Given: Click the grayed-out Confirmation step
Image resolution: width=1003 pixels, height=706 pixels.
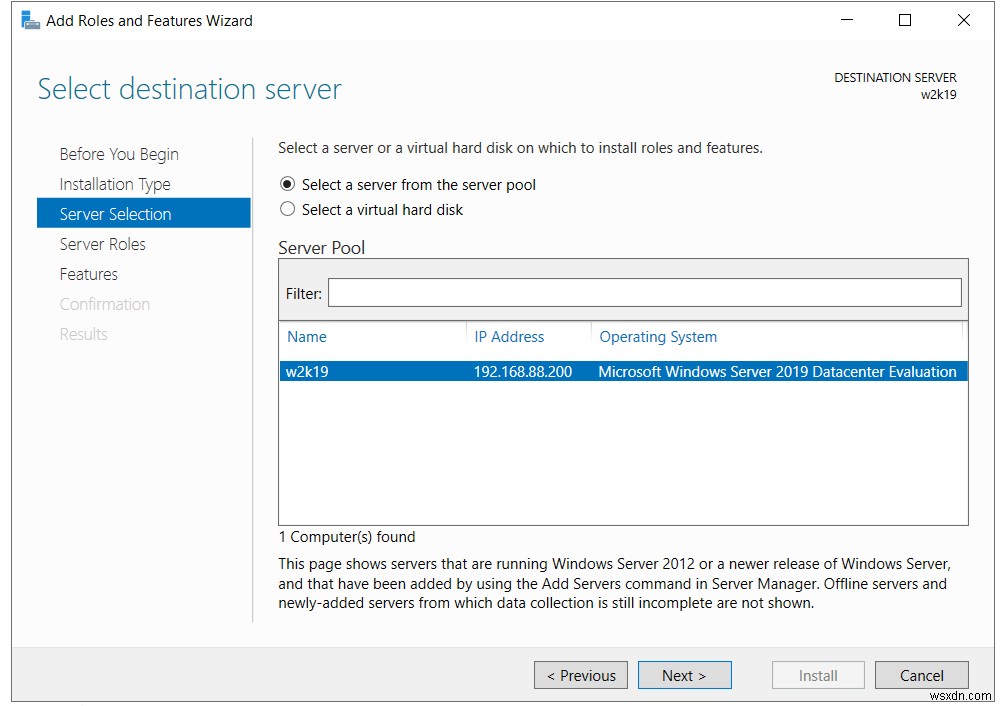Looking at the screenshot, I should 104,304.
